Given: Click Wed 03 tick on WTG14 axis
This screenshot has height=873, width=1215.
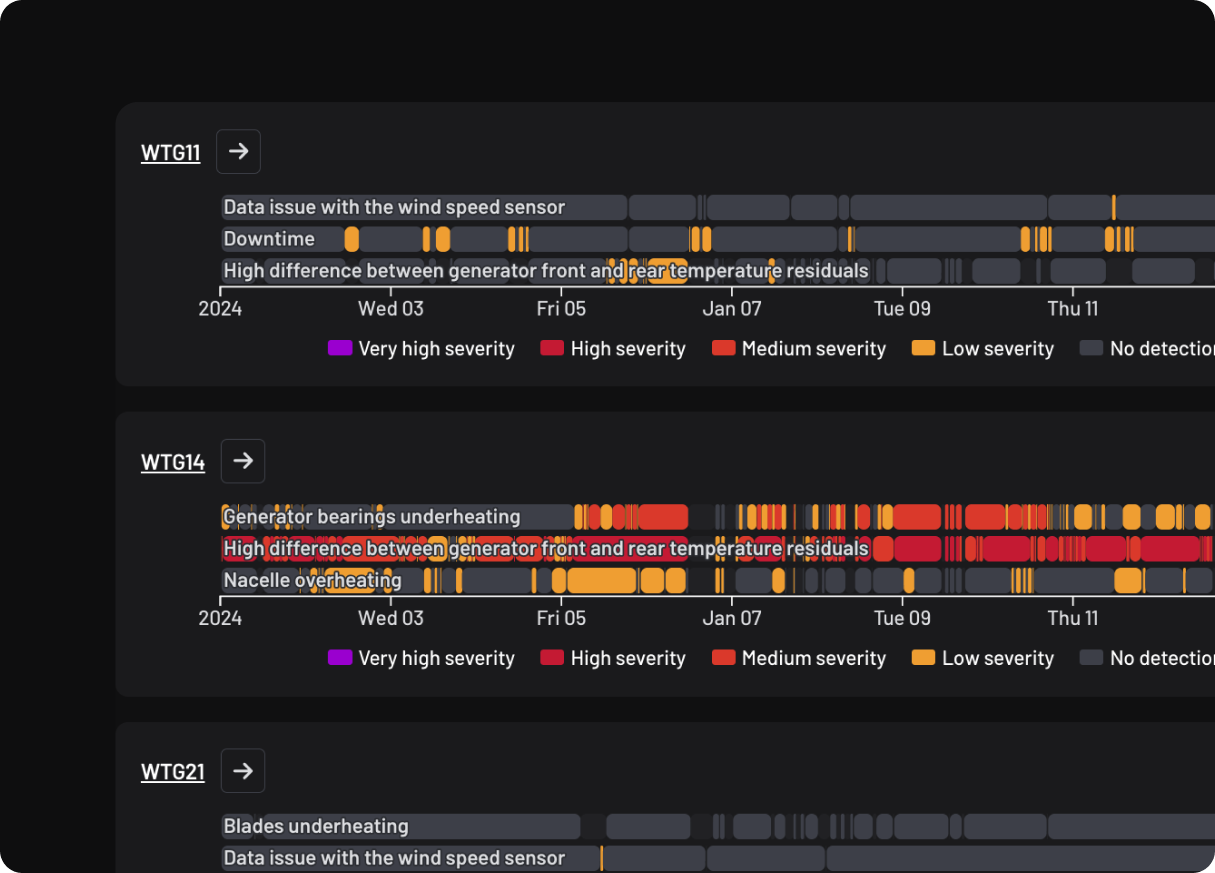Looking at the screenshot, I should 391,618.
